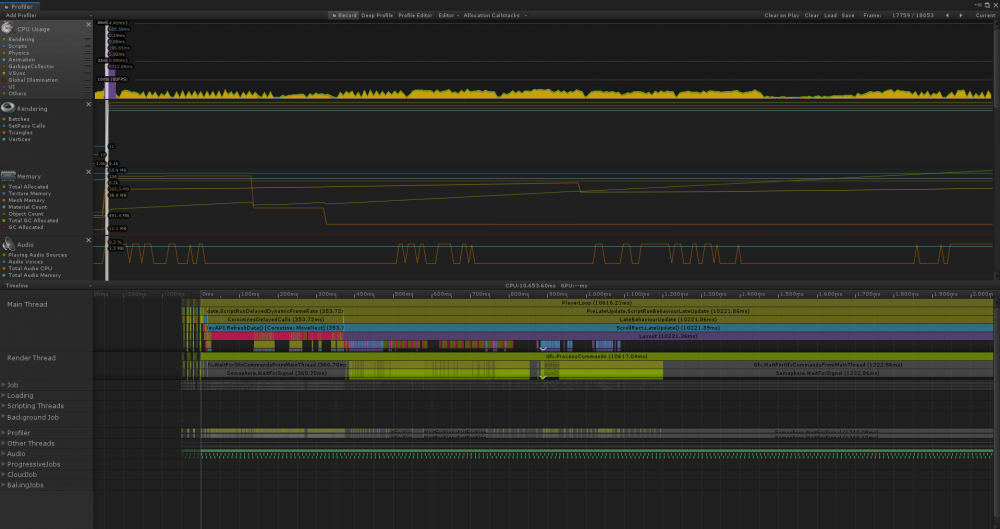Viewport: 1000px width, 529px height.
Task: Close the Rendering profiler module
Action: pos(89,104)
